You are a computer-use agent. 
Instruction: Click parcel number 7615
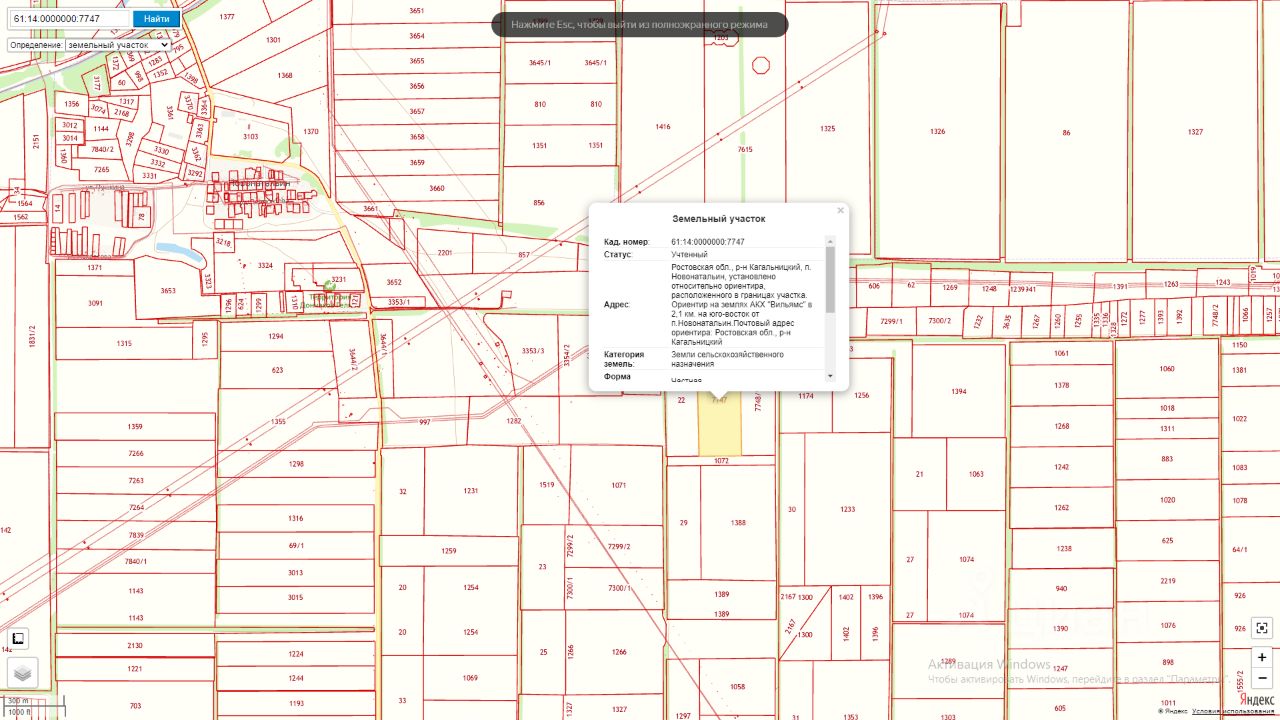click(744, 149)
